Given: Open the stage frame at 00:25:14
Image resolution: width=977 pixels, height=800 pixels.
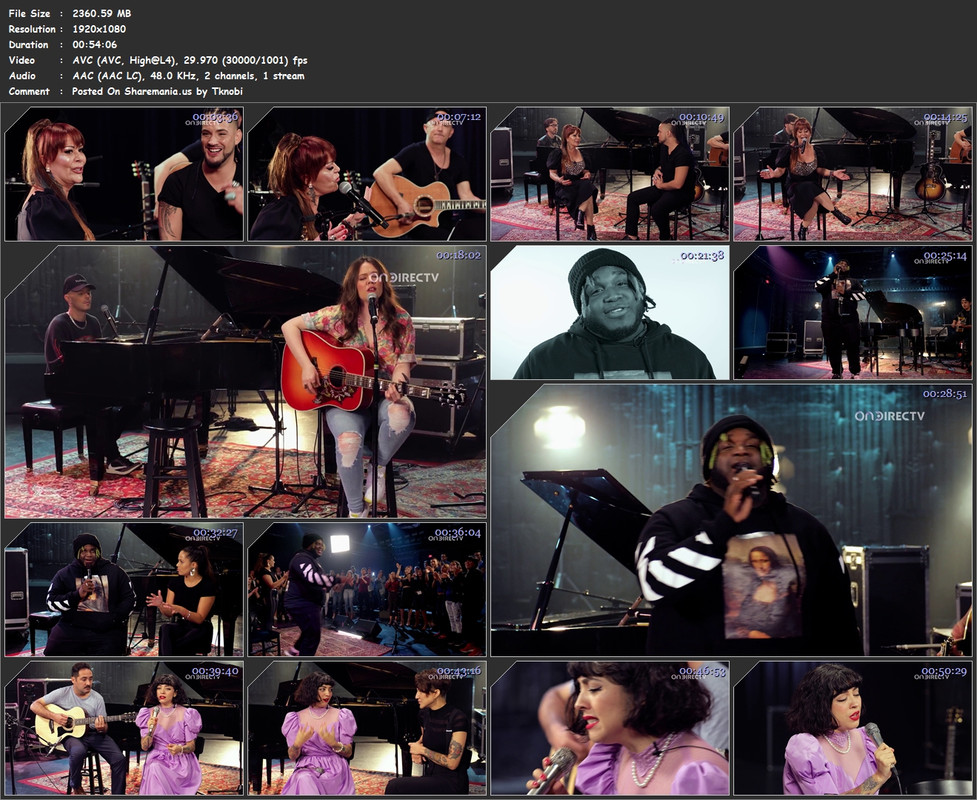Looking at the screenshot, I should tap(853, 313).
